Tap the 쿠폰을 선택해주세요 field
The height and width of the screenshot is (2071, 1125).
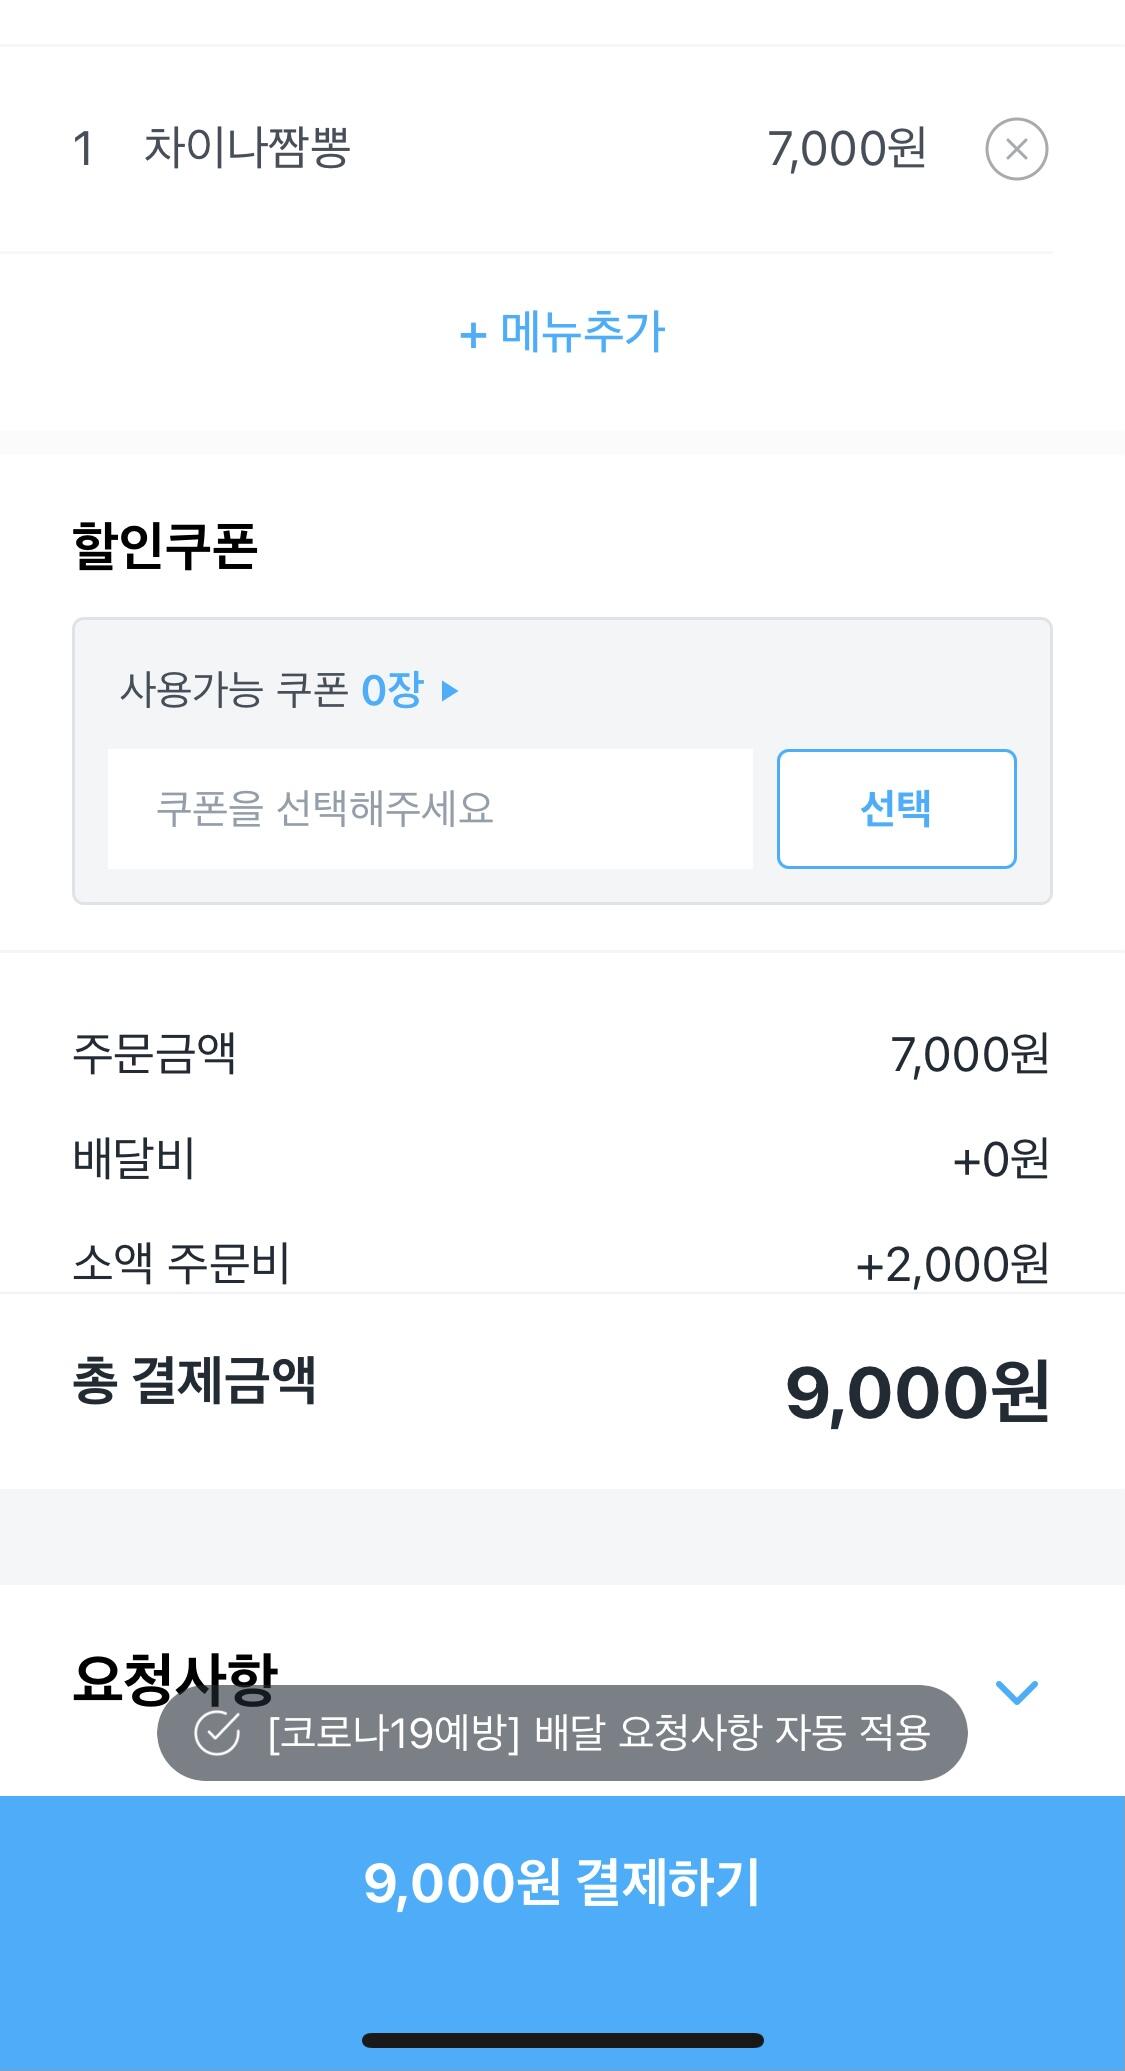tap(430, 808)
